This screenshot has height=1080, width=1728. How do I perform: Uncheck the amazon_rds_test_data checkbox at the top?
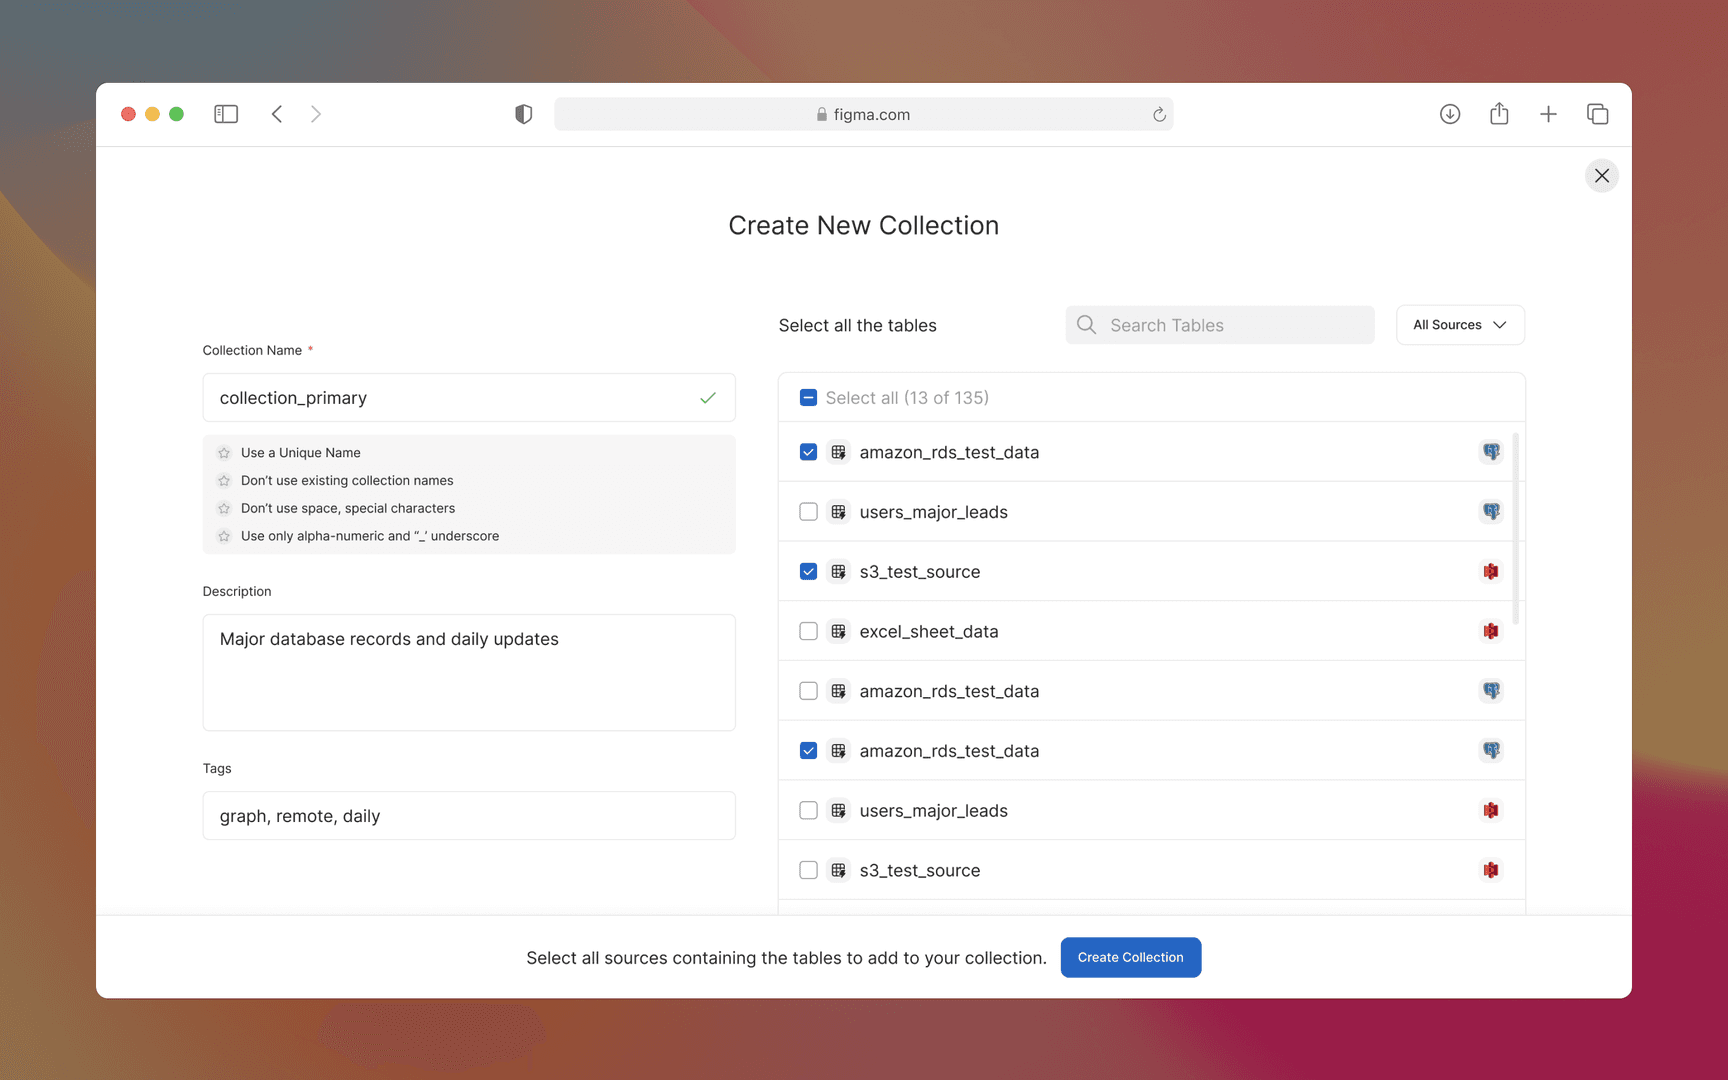(x=808, y=452)
